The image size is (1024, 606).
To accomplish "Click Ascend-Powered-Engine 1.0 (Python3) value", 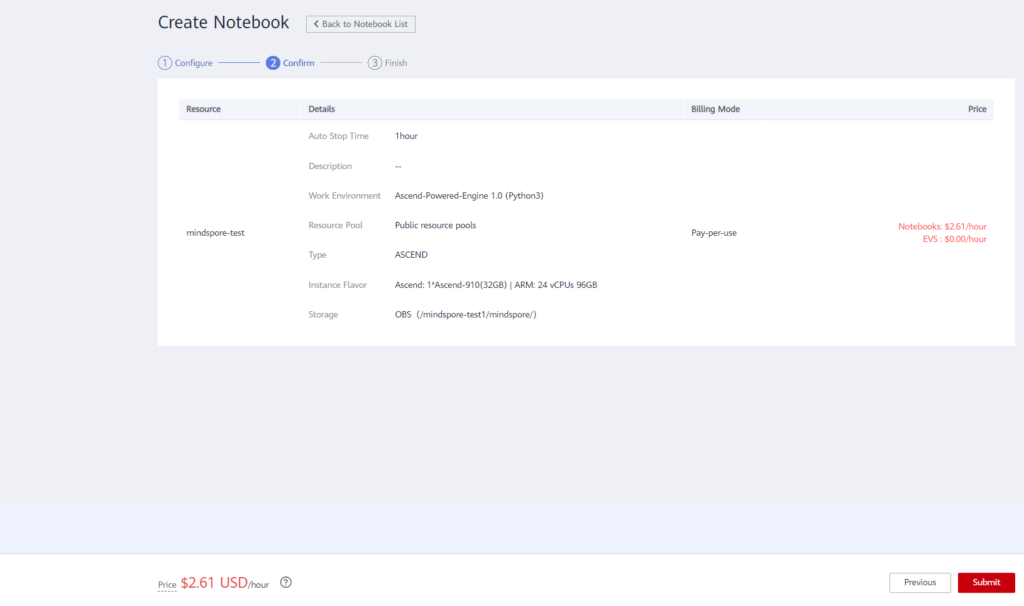I will (x=469, y=196).
